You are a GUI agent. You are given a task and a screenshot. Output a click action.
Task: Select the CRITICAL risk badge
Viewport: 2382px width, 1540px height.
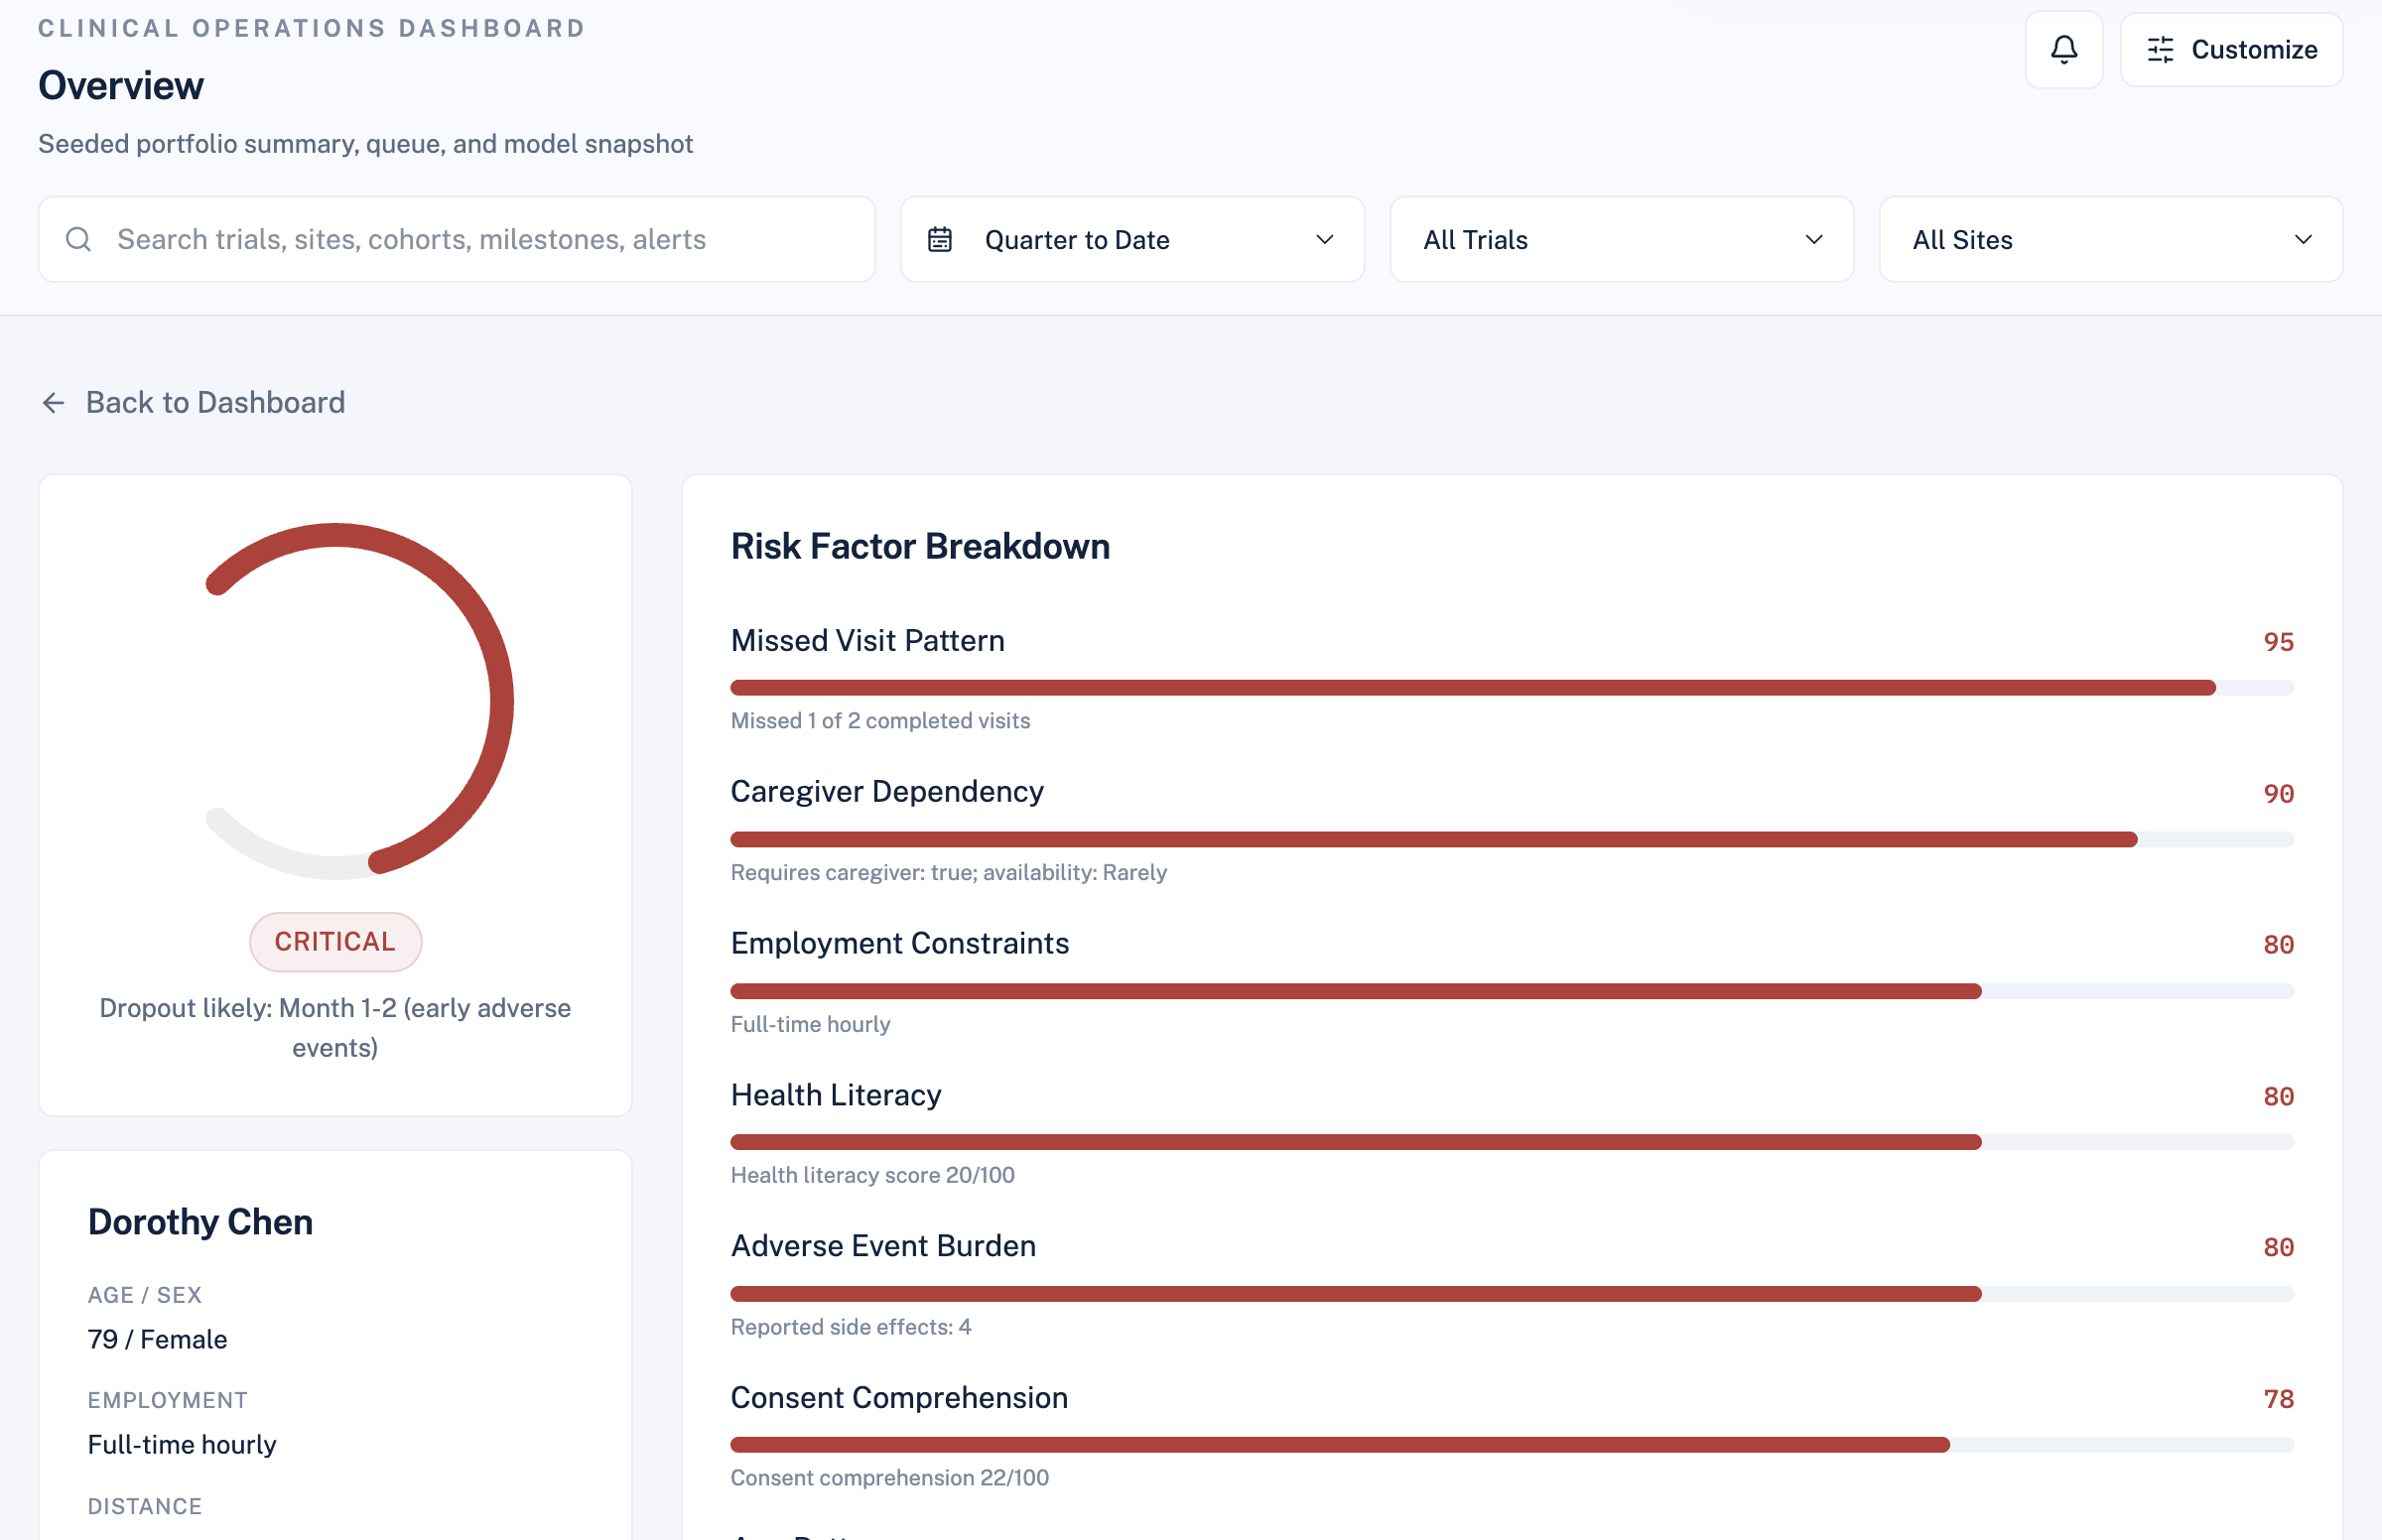pos(335,942)
